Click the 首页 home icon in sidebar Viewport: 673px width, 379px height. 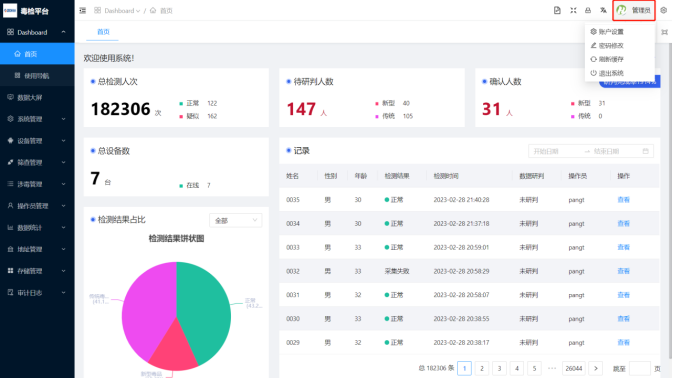coord(17,54)
